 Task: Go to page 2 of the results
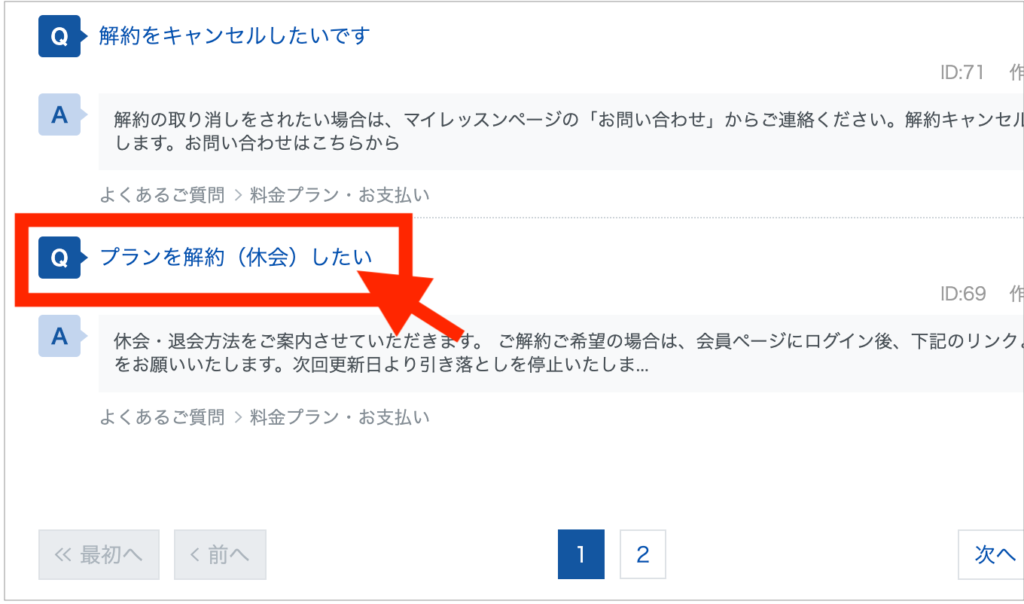tap(642, 554)
